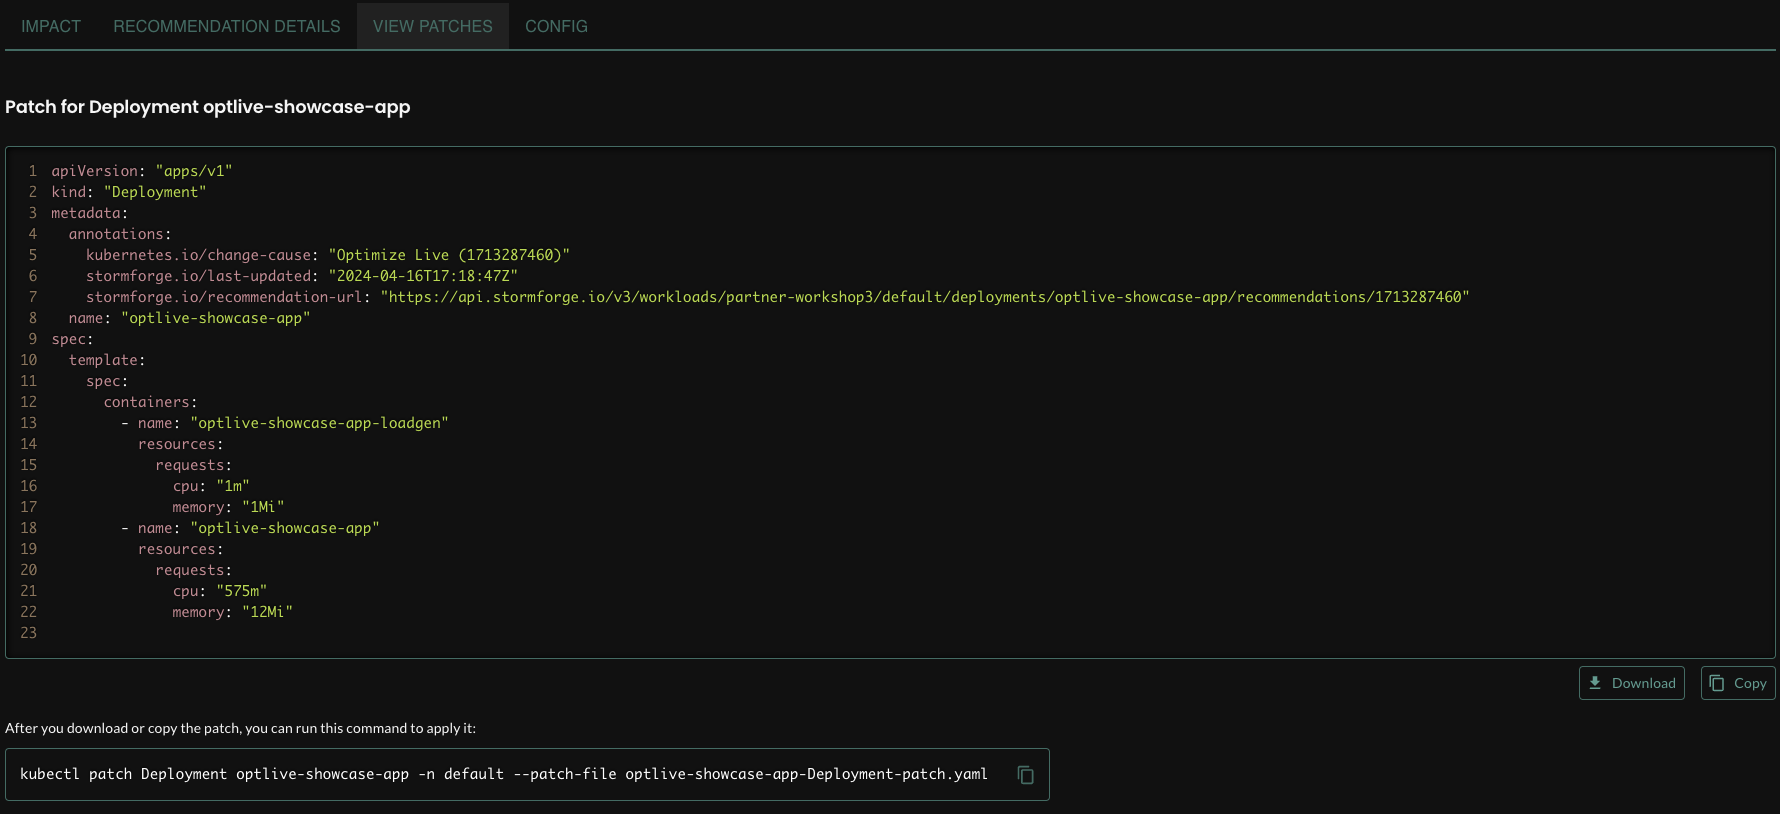Click the Patch for Deployment heading

(208, 107)
